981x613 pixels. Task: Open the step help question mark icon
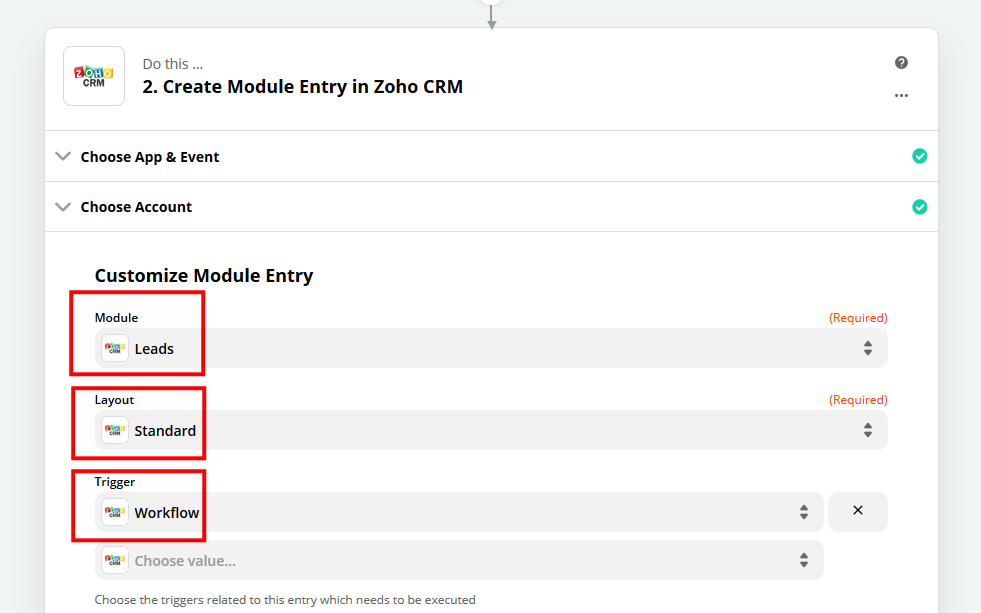point(901,63)
